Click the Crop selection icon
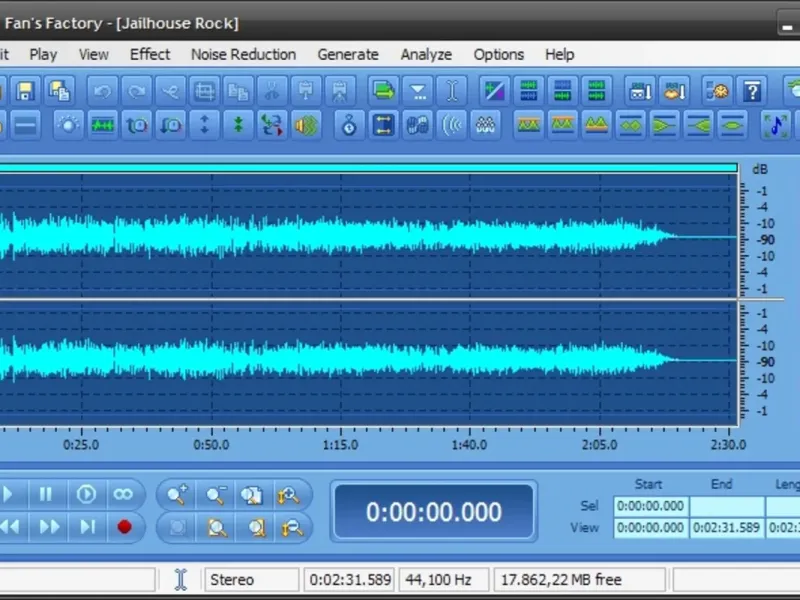This screenshot has width=800, height=600. 204,91
